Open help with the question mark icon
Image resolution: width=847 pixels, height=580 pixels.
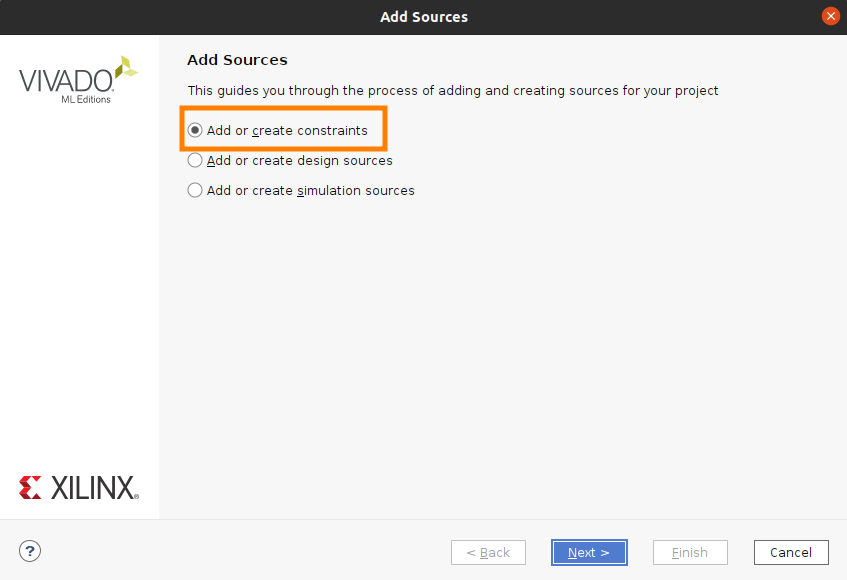click(30, 551)
